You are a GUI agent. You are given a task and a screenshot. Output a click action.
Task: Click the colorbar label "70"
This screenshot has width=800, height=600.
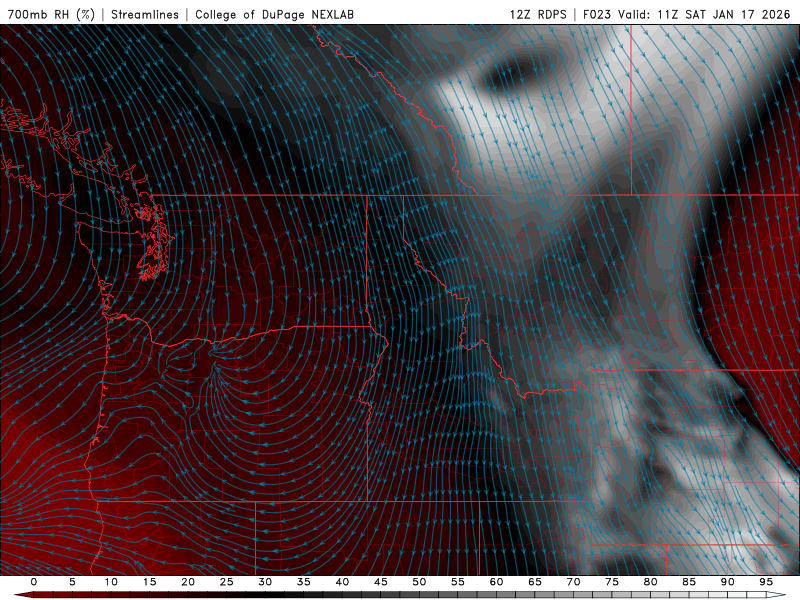[573, 582]
